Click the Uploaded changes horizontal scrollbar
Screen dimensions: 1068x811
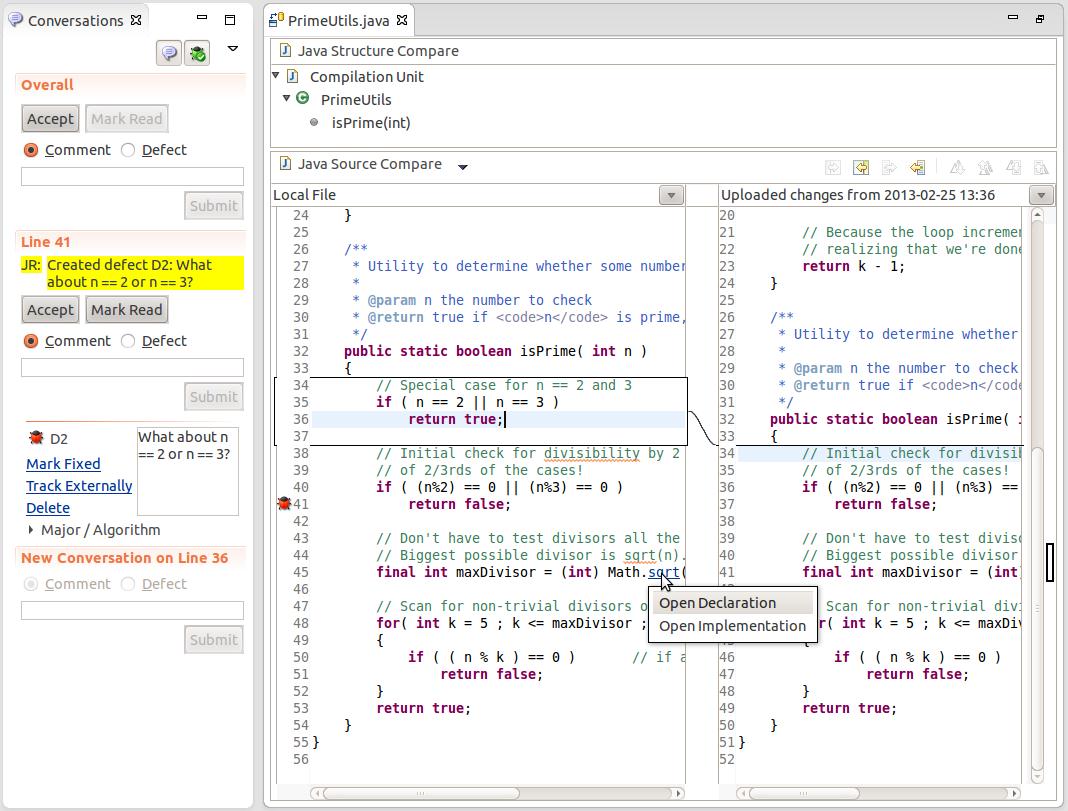pos(879,793)
